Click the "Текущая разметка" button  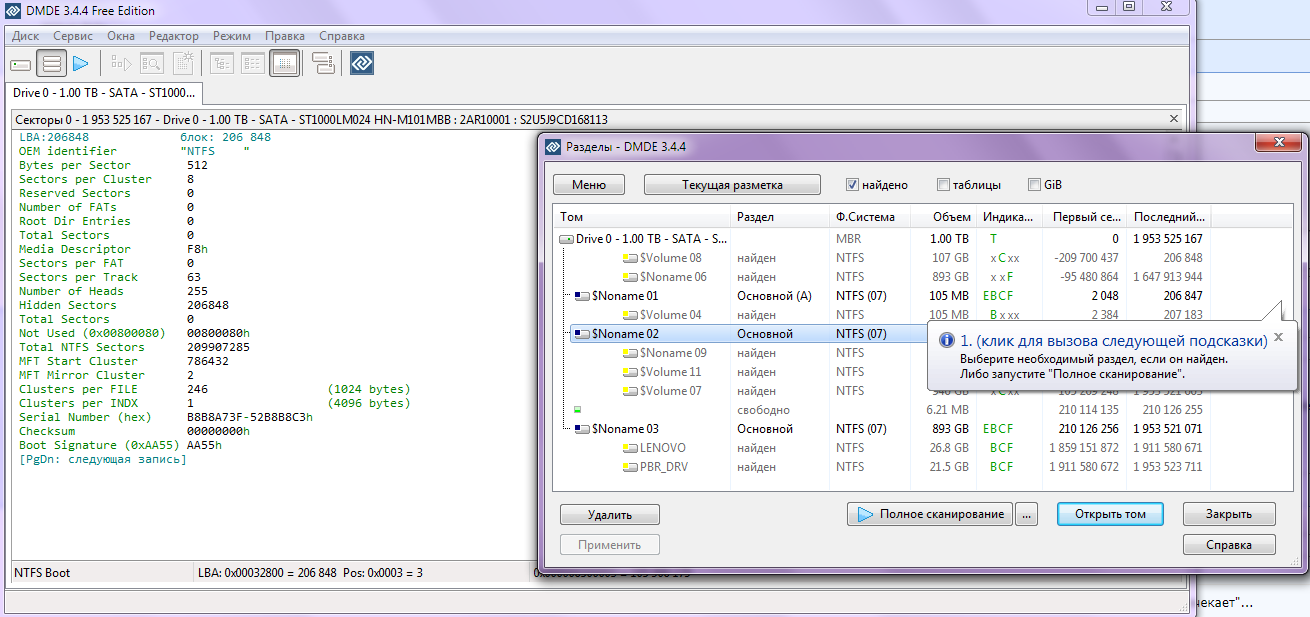pos(732,185)
